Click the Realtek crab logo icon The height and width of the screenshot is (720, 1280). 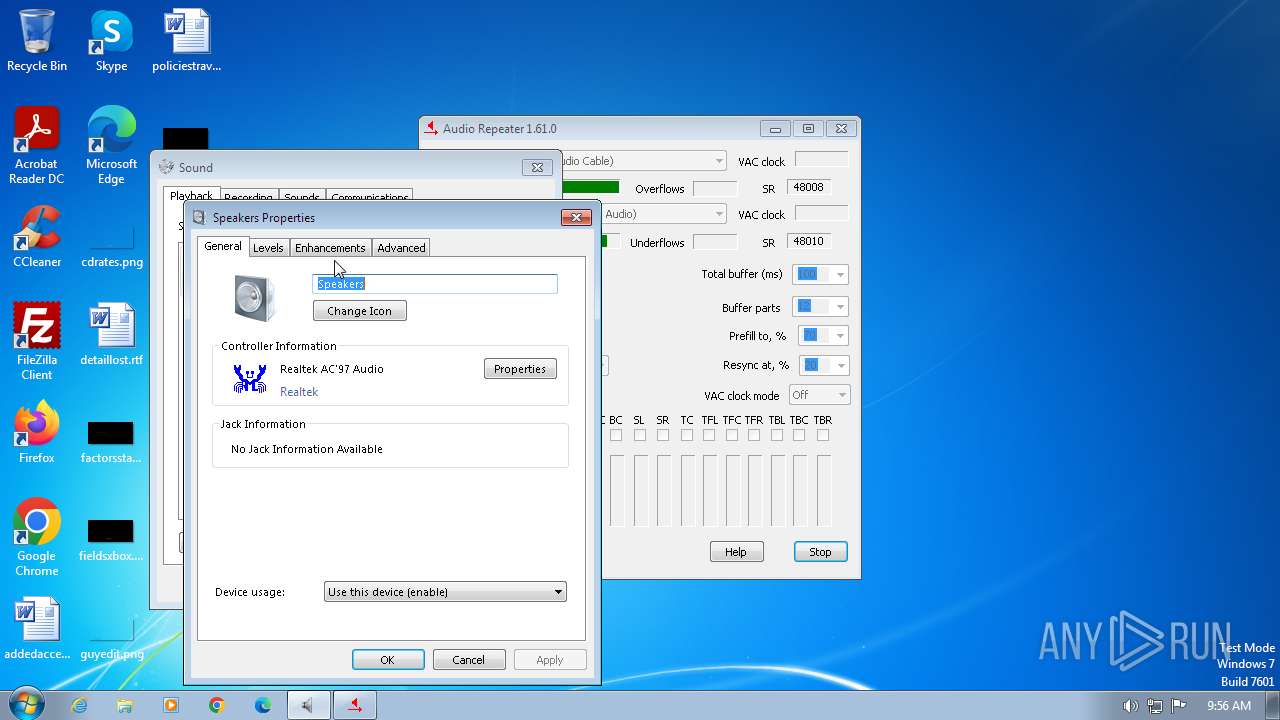tap(249, 378)
